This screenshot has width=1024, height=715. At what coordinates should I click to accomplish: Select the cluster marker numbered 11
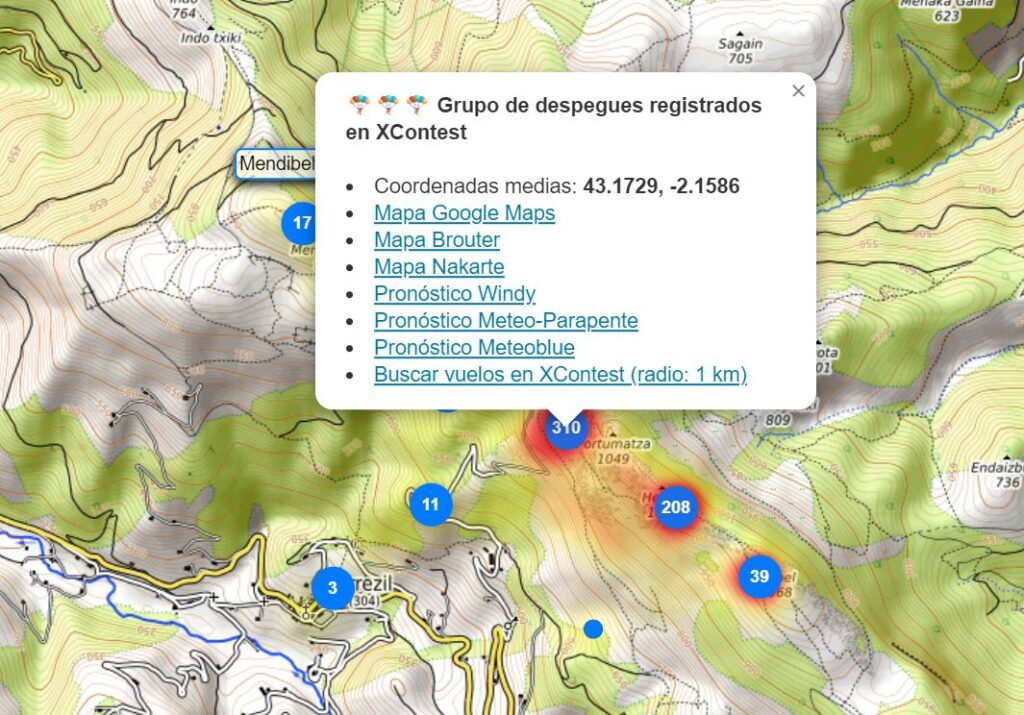click(430, 504)
